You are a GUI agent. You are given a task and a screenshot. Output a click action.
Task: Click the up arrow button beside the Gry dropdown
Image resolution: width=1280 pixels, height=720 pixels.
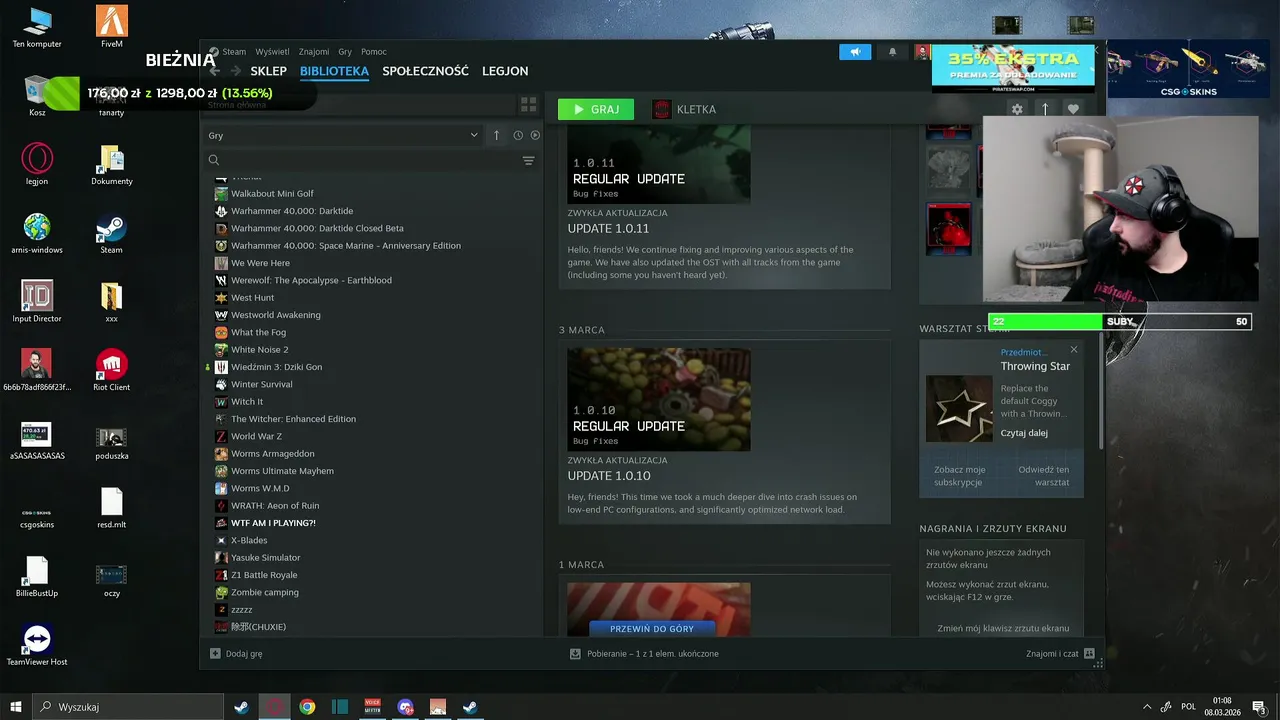point(496,135)
